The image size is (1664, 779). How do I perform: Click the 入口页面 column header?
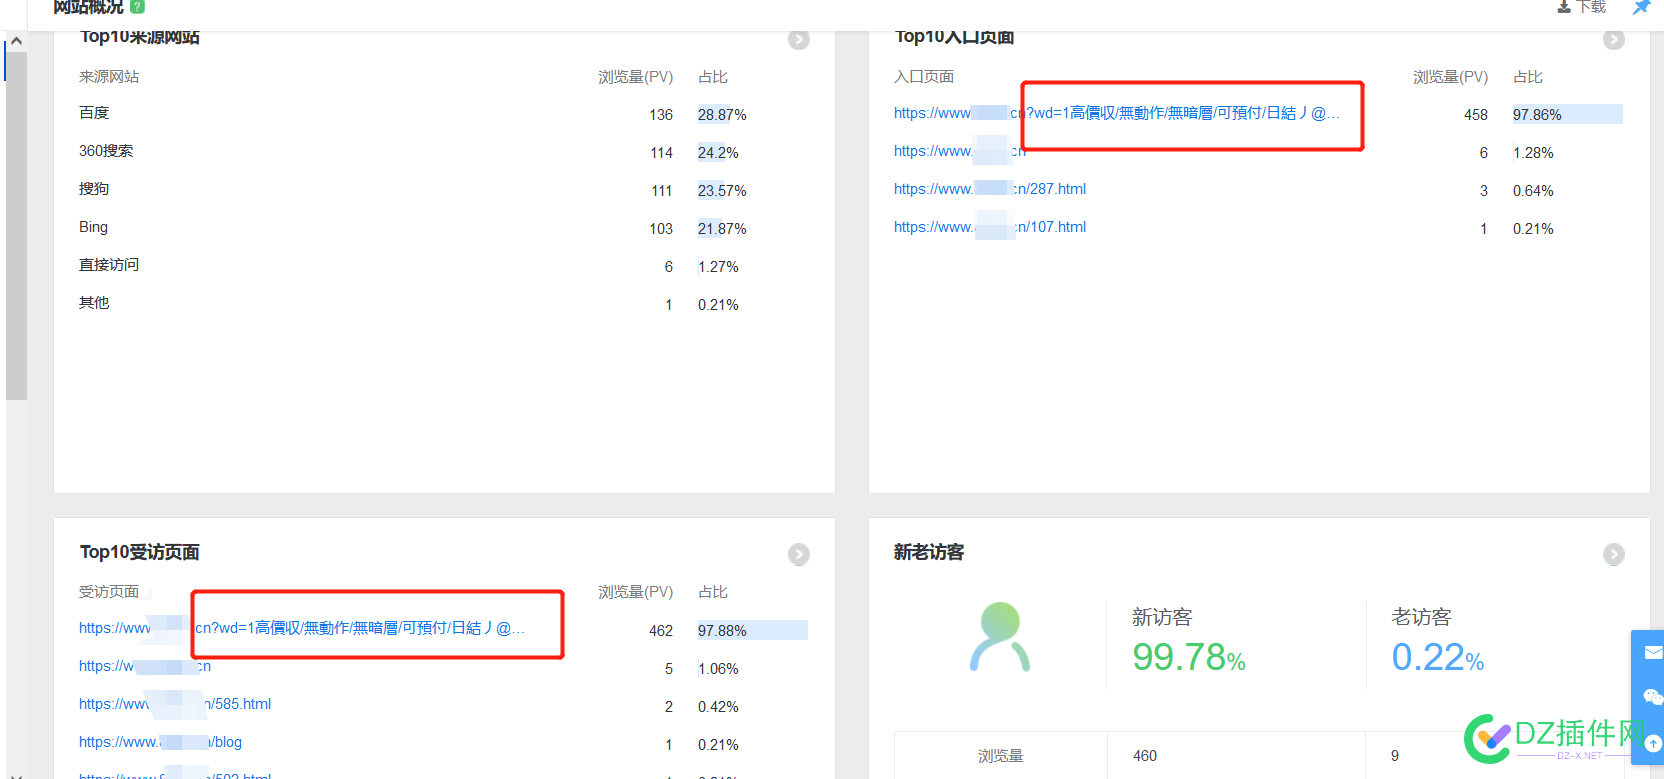pos(924,77)
